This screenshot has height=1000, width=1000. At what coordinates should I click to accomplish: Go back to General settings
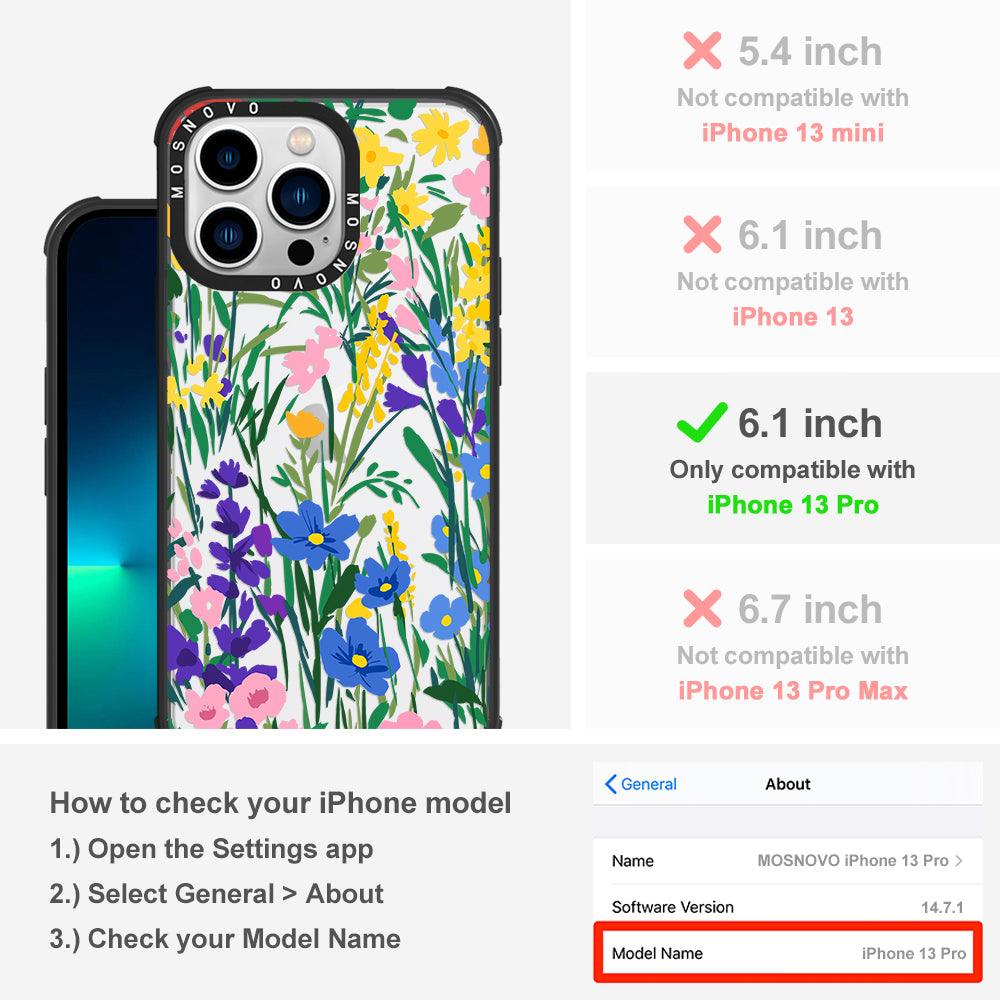(640, 784)
